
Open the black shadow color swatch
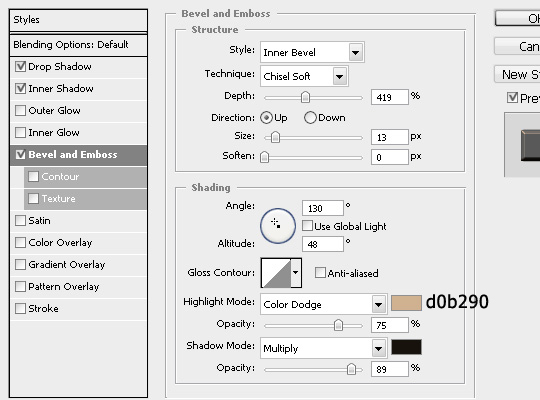tap(406, 347)
